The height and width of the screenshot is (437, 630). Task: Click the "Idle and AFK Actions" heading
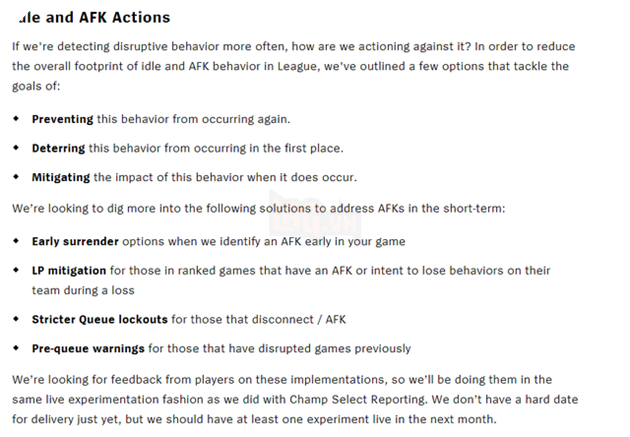tap(91, 18)
